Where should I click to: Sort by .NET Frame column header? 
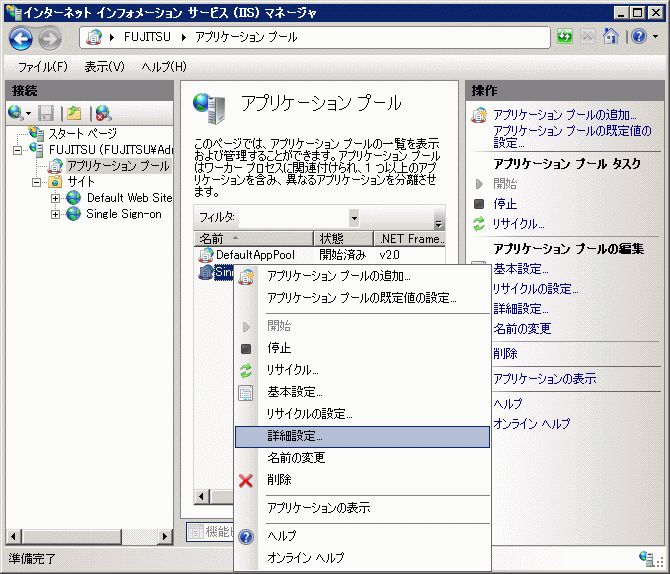click(409, 238)
